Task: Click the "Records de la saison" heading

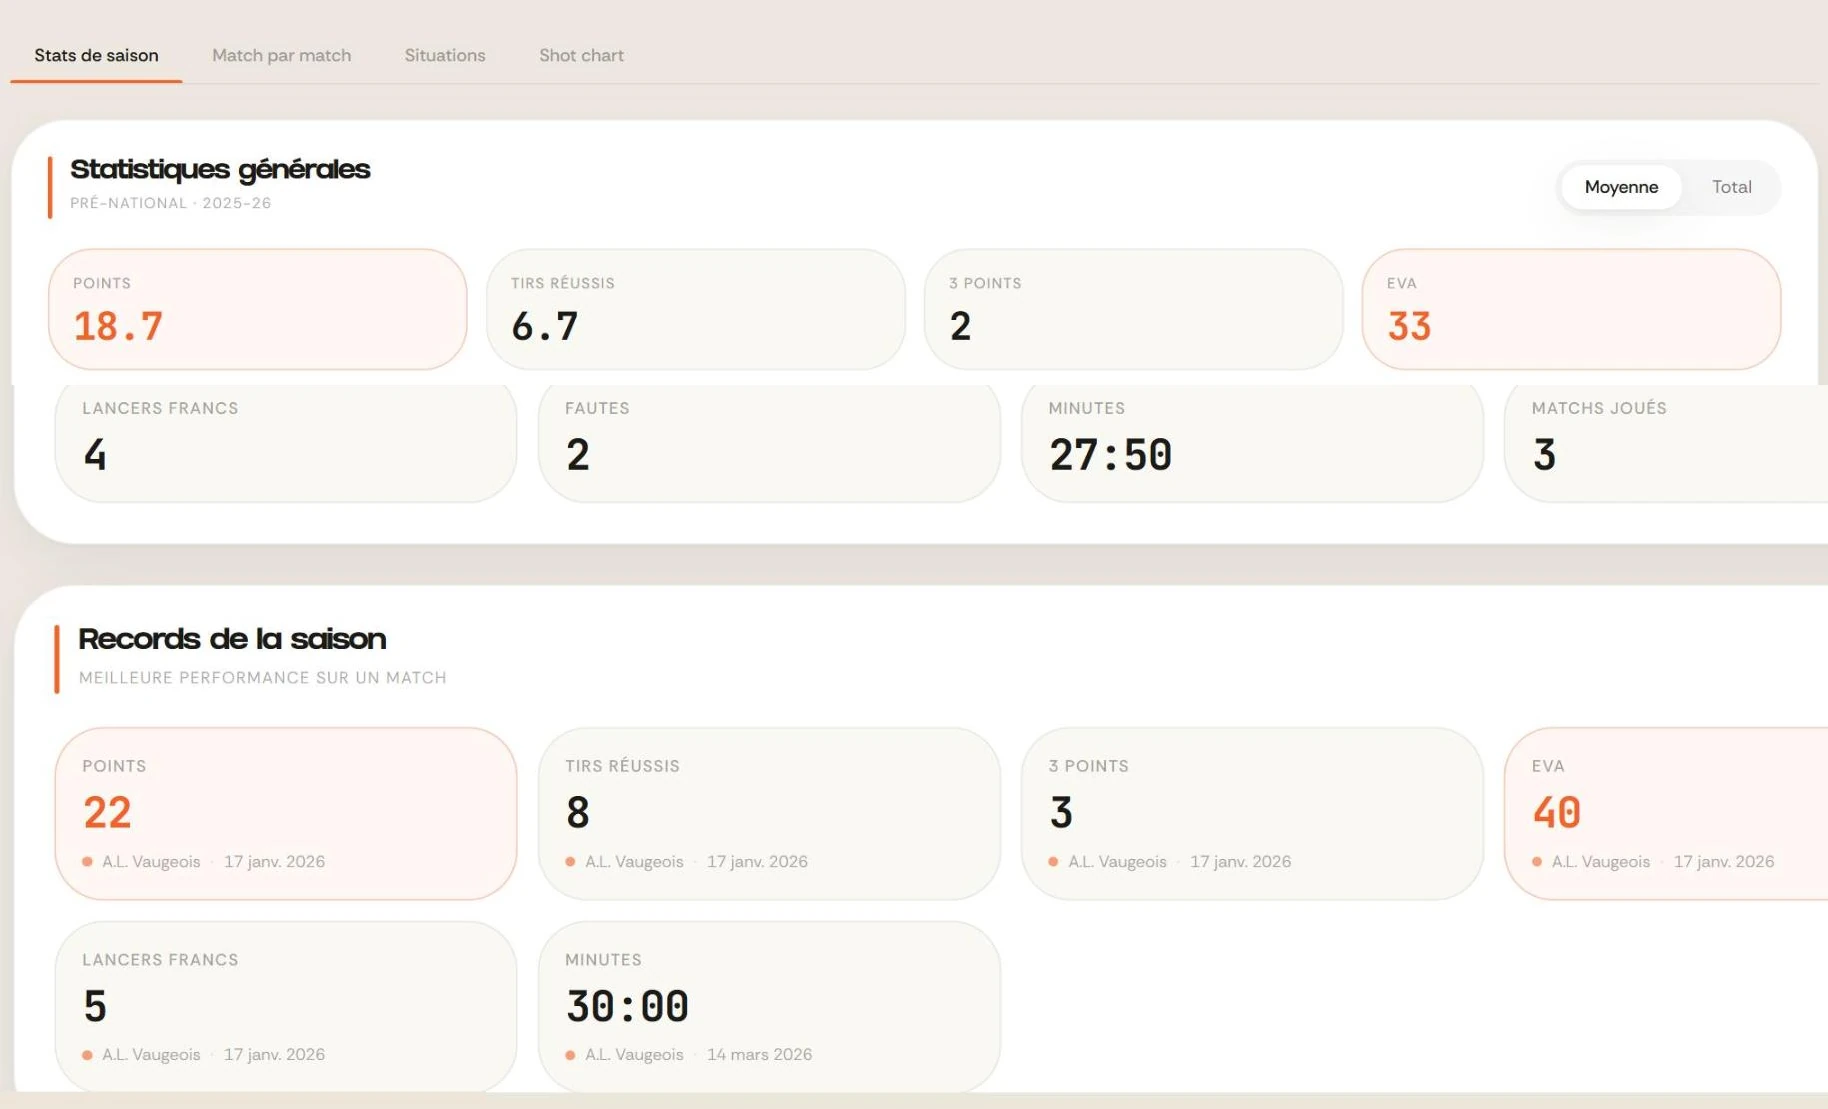Action: point(232,638)
